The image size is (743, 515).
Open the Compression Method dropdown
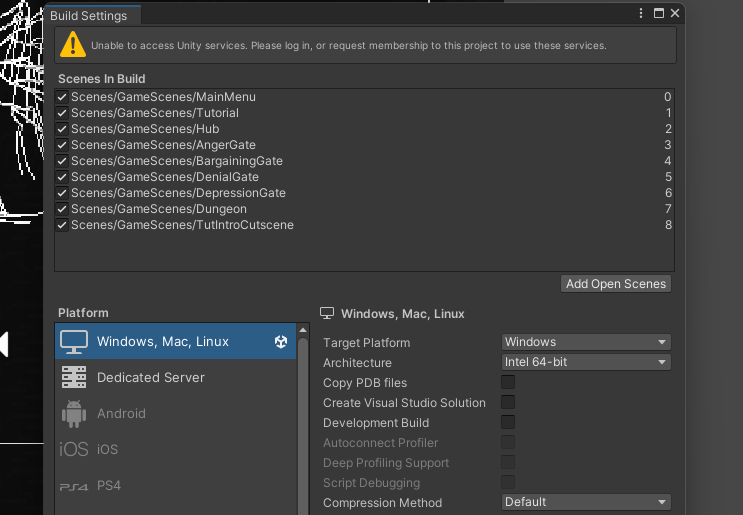tap(586, 502)
